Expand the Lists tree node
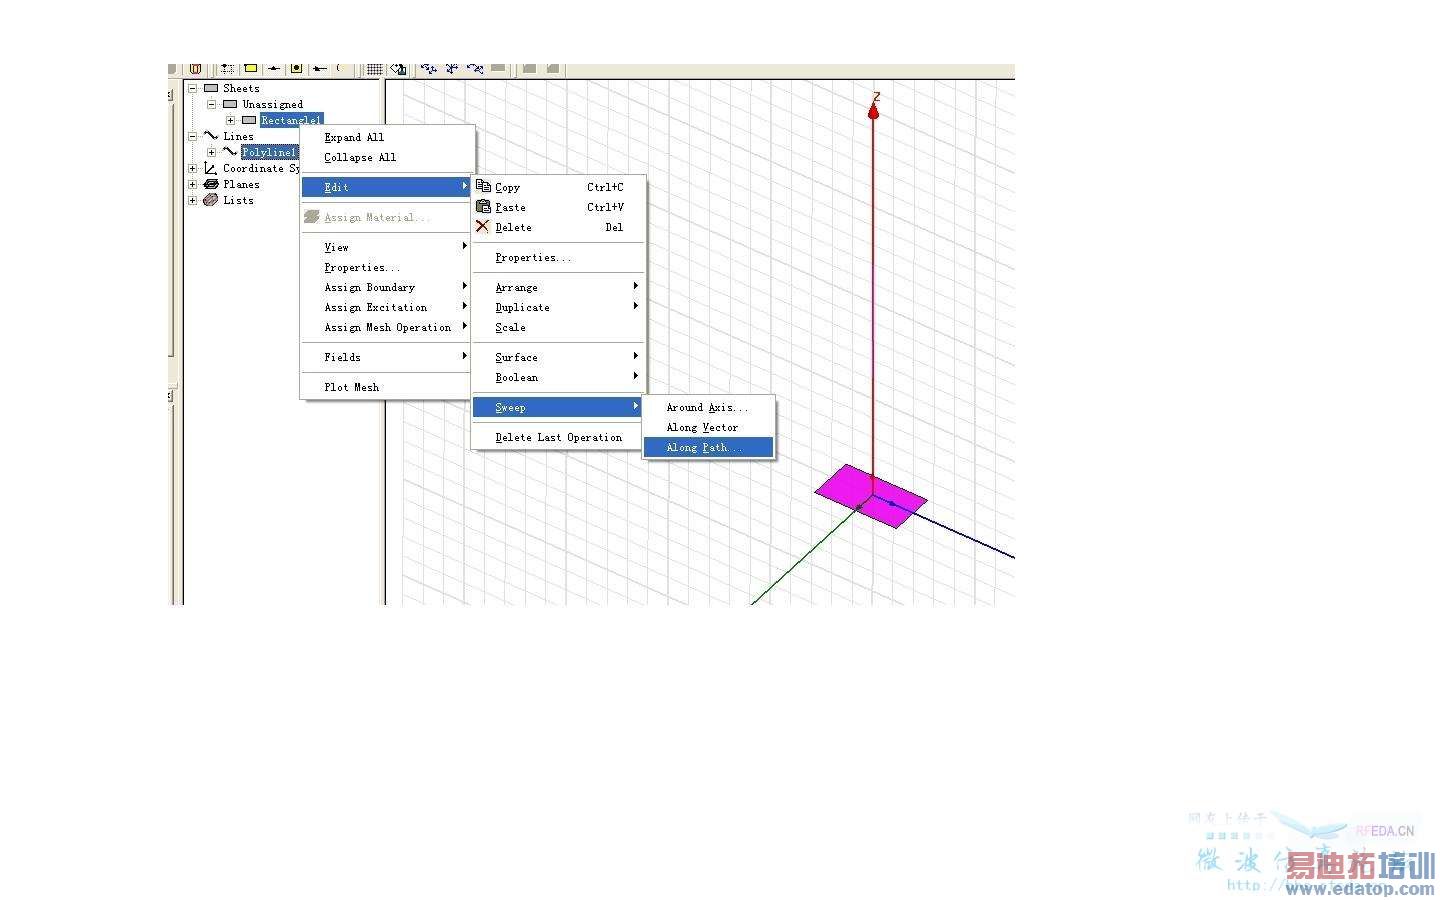This screenshot has height=900, width=1440. 192,200
